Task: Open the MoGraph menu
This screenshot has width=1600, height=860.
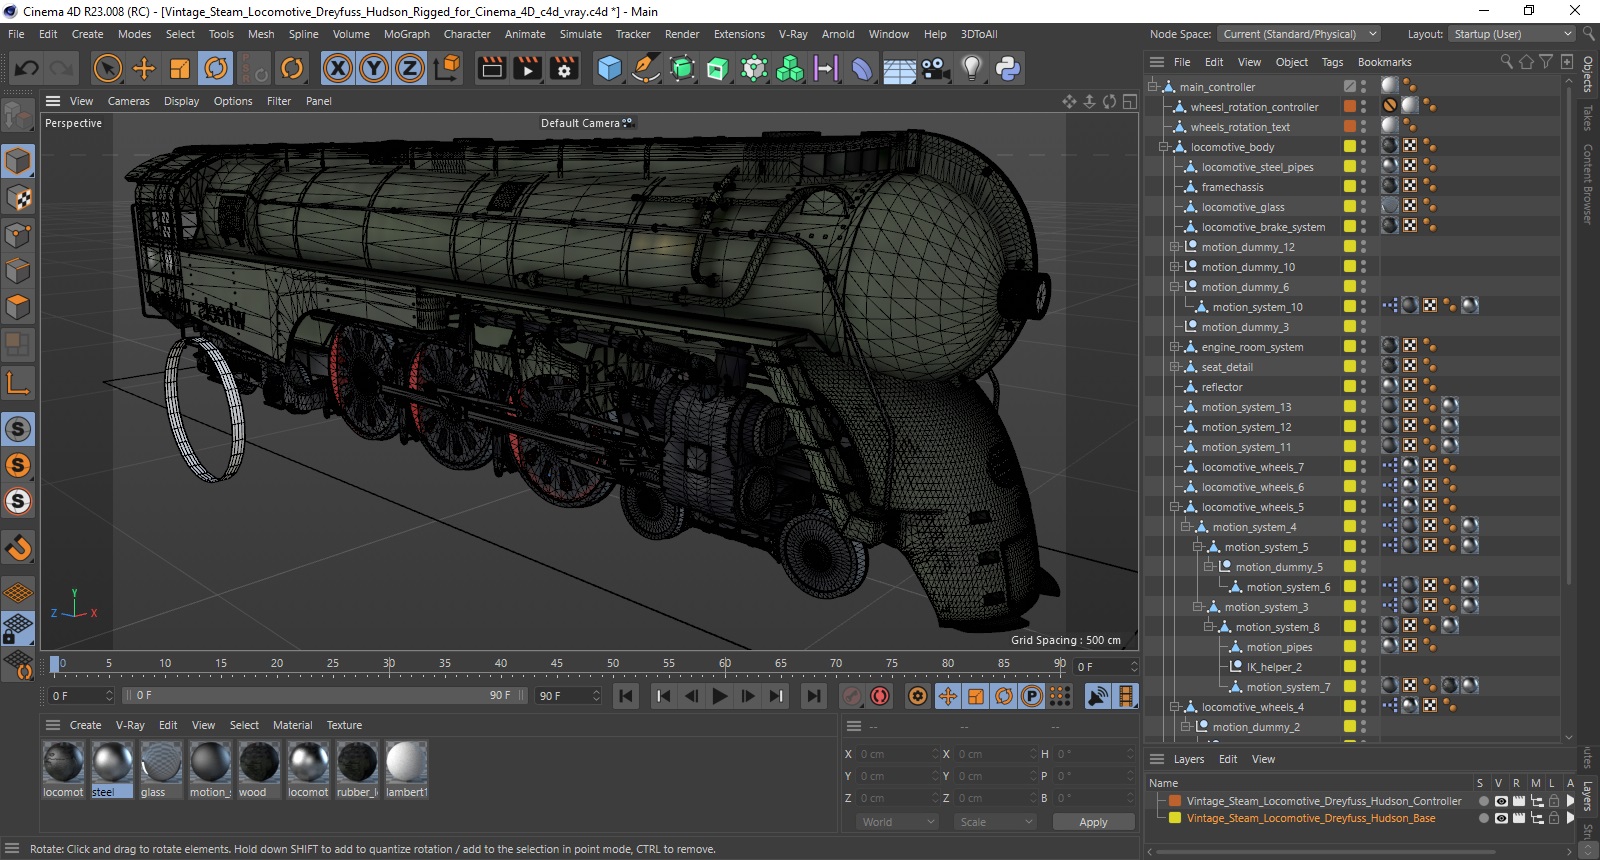Action: point(407,34)
